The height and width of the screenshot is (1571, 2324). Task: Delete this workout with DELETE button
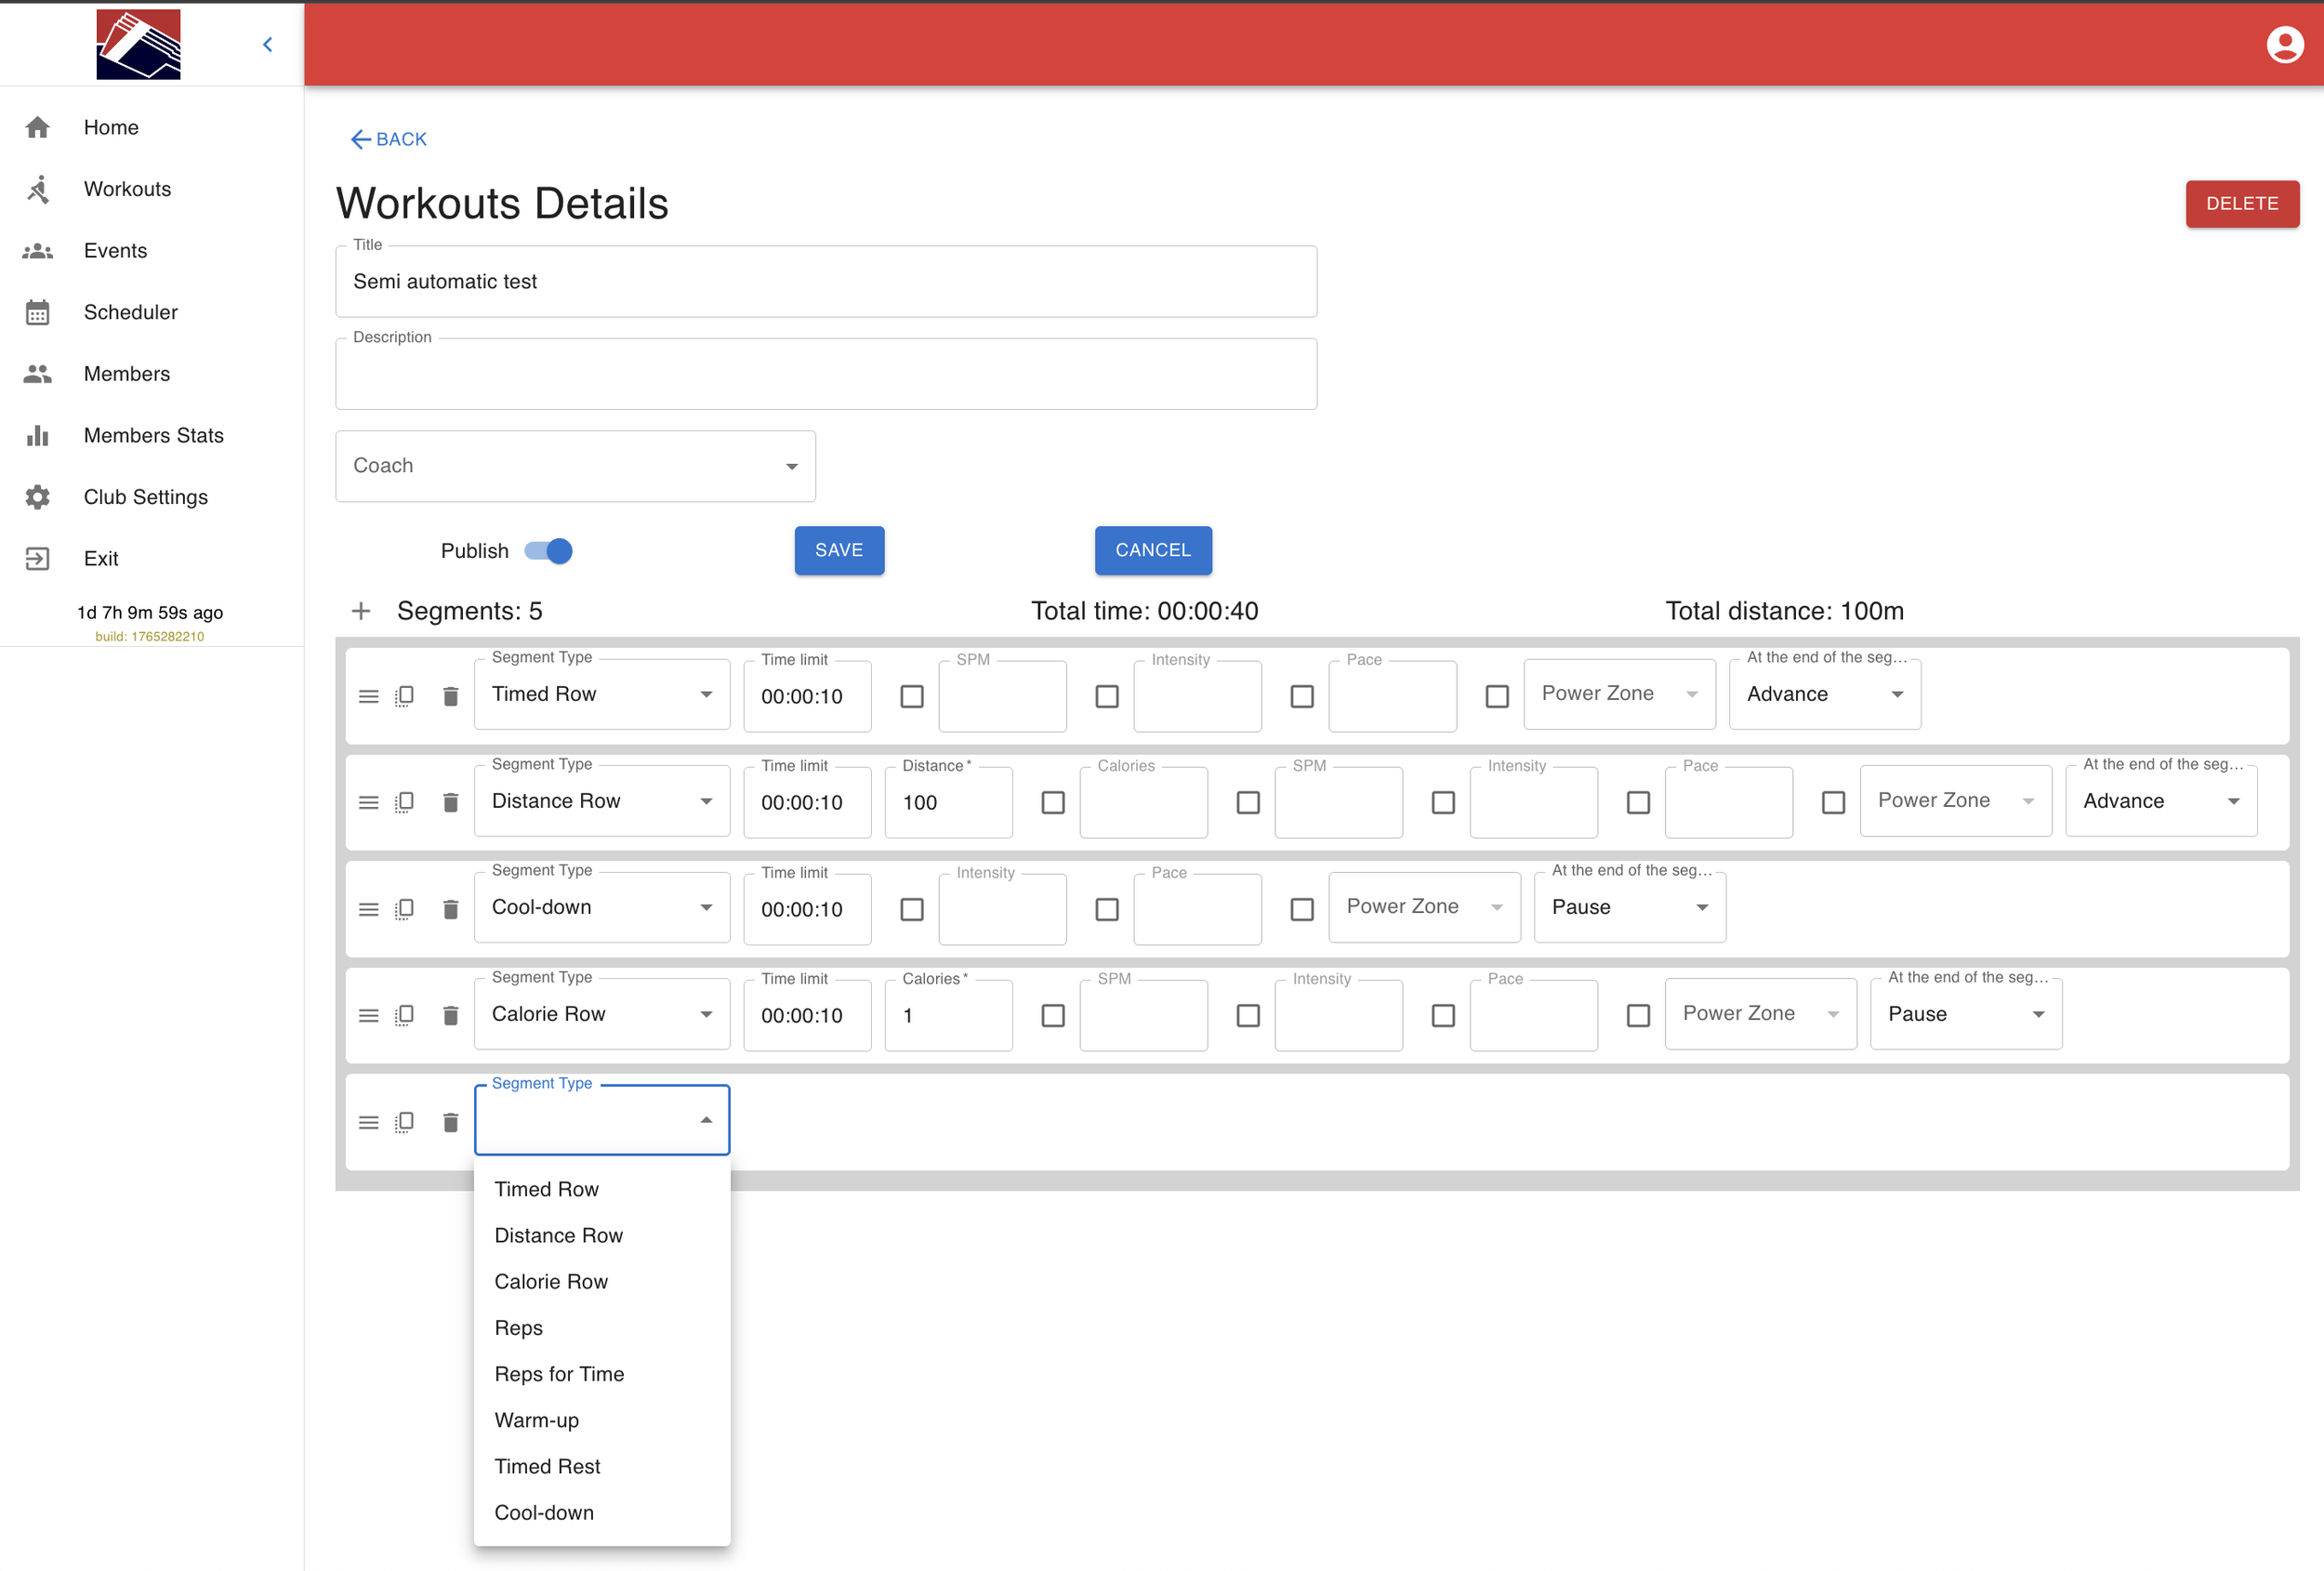pos(2242,203)
